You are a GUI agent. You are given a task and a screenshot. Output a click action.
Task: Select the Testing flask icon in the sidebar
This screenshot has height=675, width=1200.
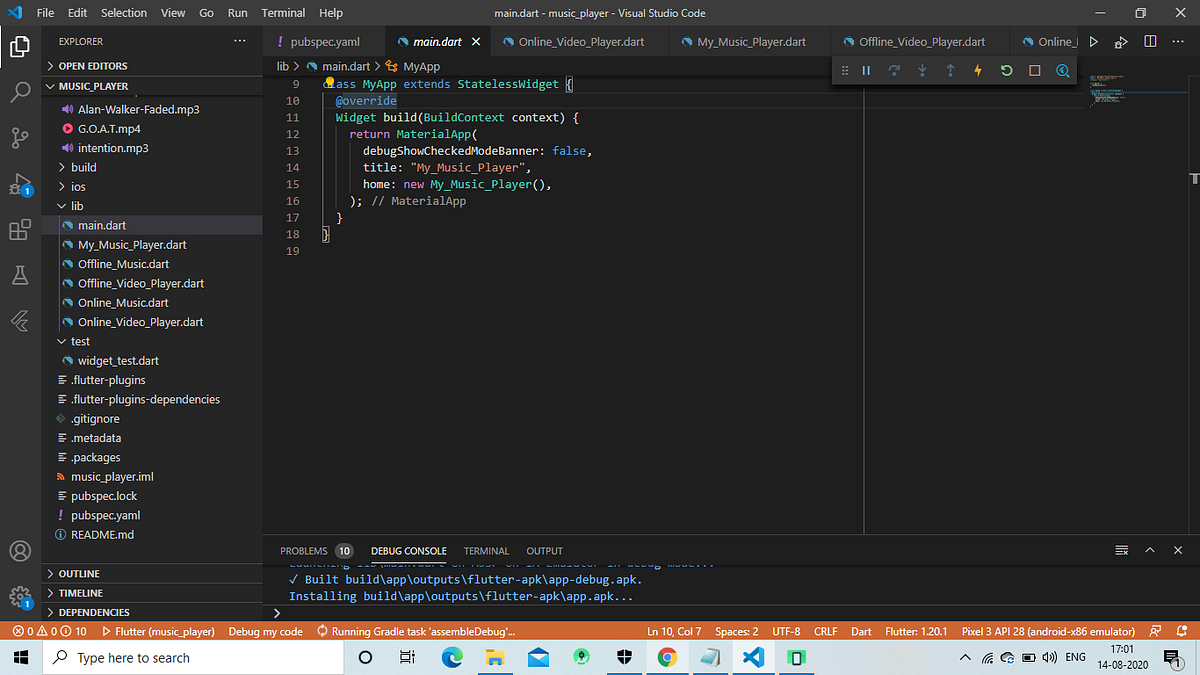(21, 275)
